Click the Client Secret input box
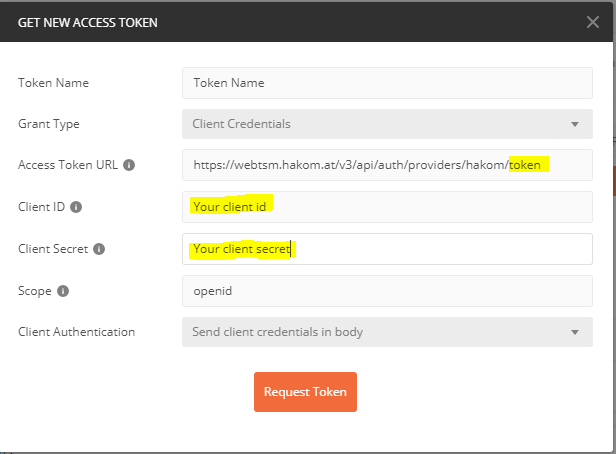Screen dimensions: 616x454 pos(387,249)
